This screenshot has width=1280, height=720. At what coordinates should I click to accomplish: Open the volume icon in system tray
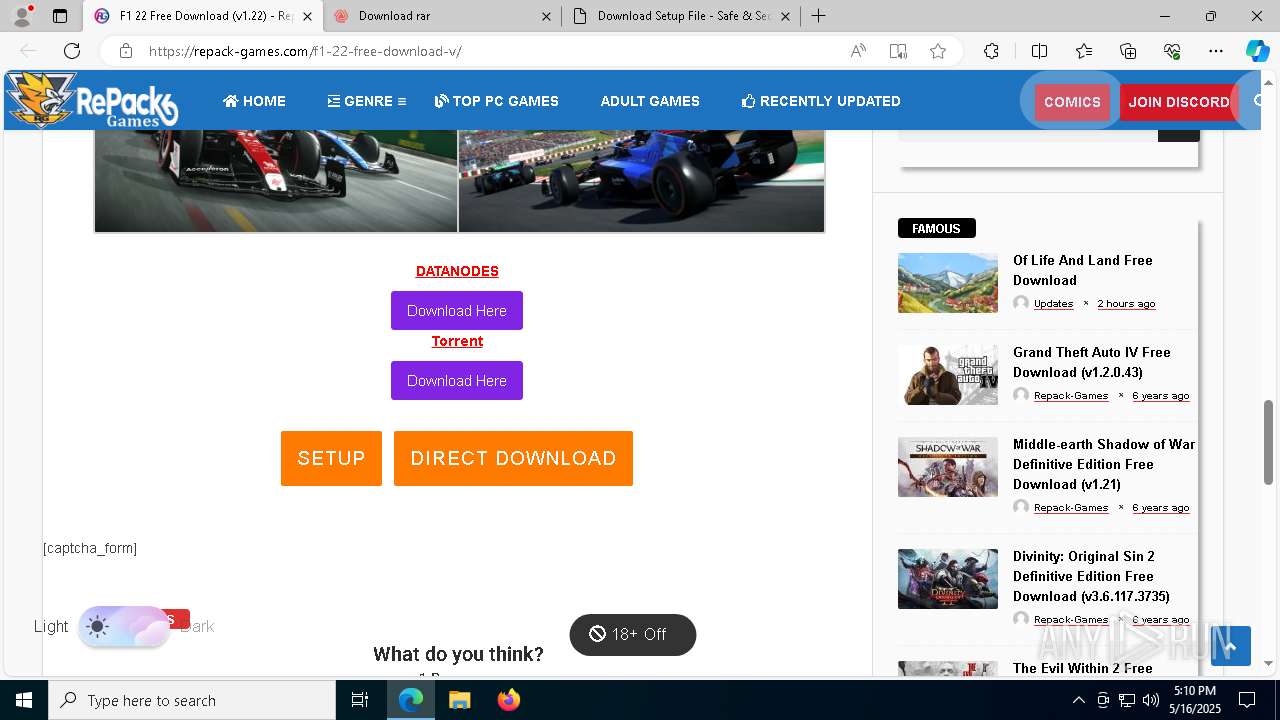coord(1151,700)
